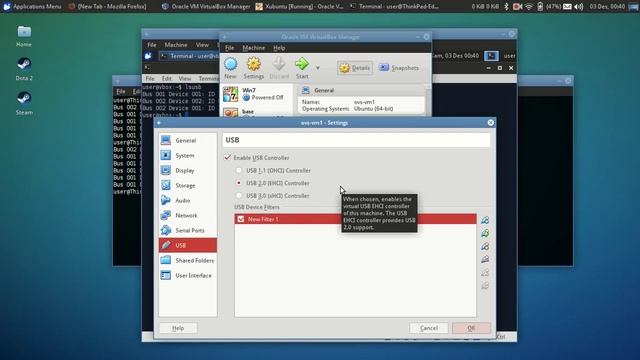Move USB filter up icon
This screenshot has width=640, height=360.
[485, 273]
